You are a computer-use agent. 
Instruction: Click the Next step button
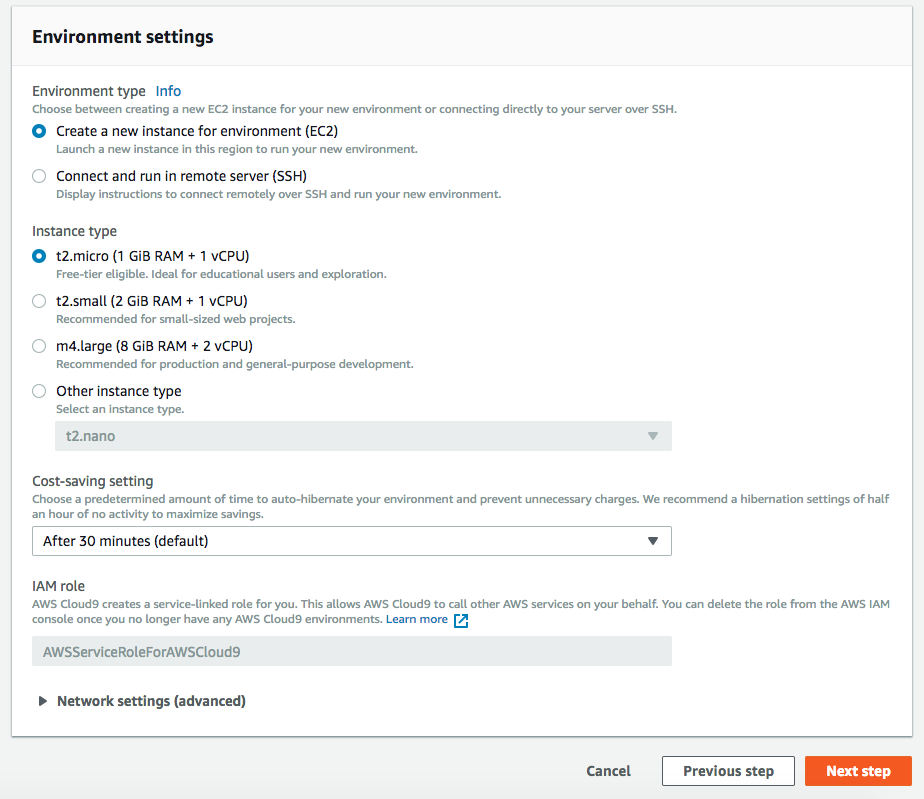[x=858, y=771]
